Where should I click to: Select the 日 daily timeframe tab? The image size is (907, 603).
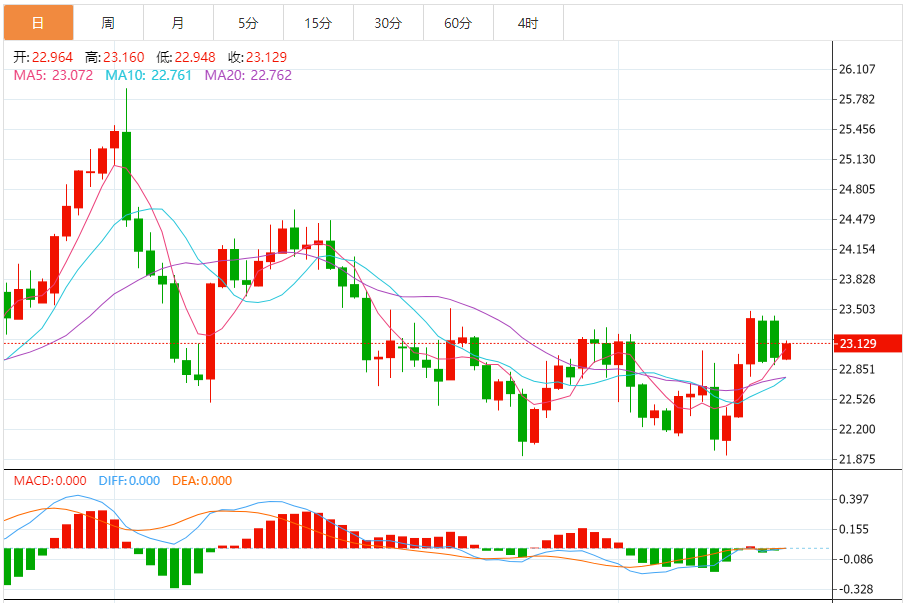[38, 23]
